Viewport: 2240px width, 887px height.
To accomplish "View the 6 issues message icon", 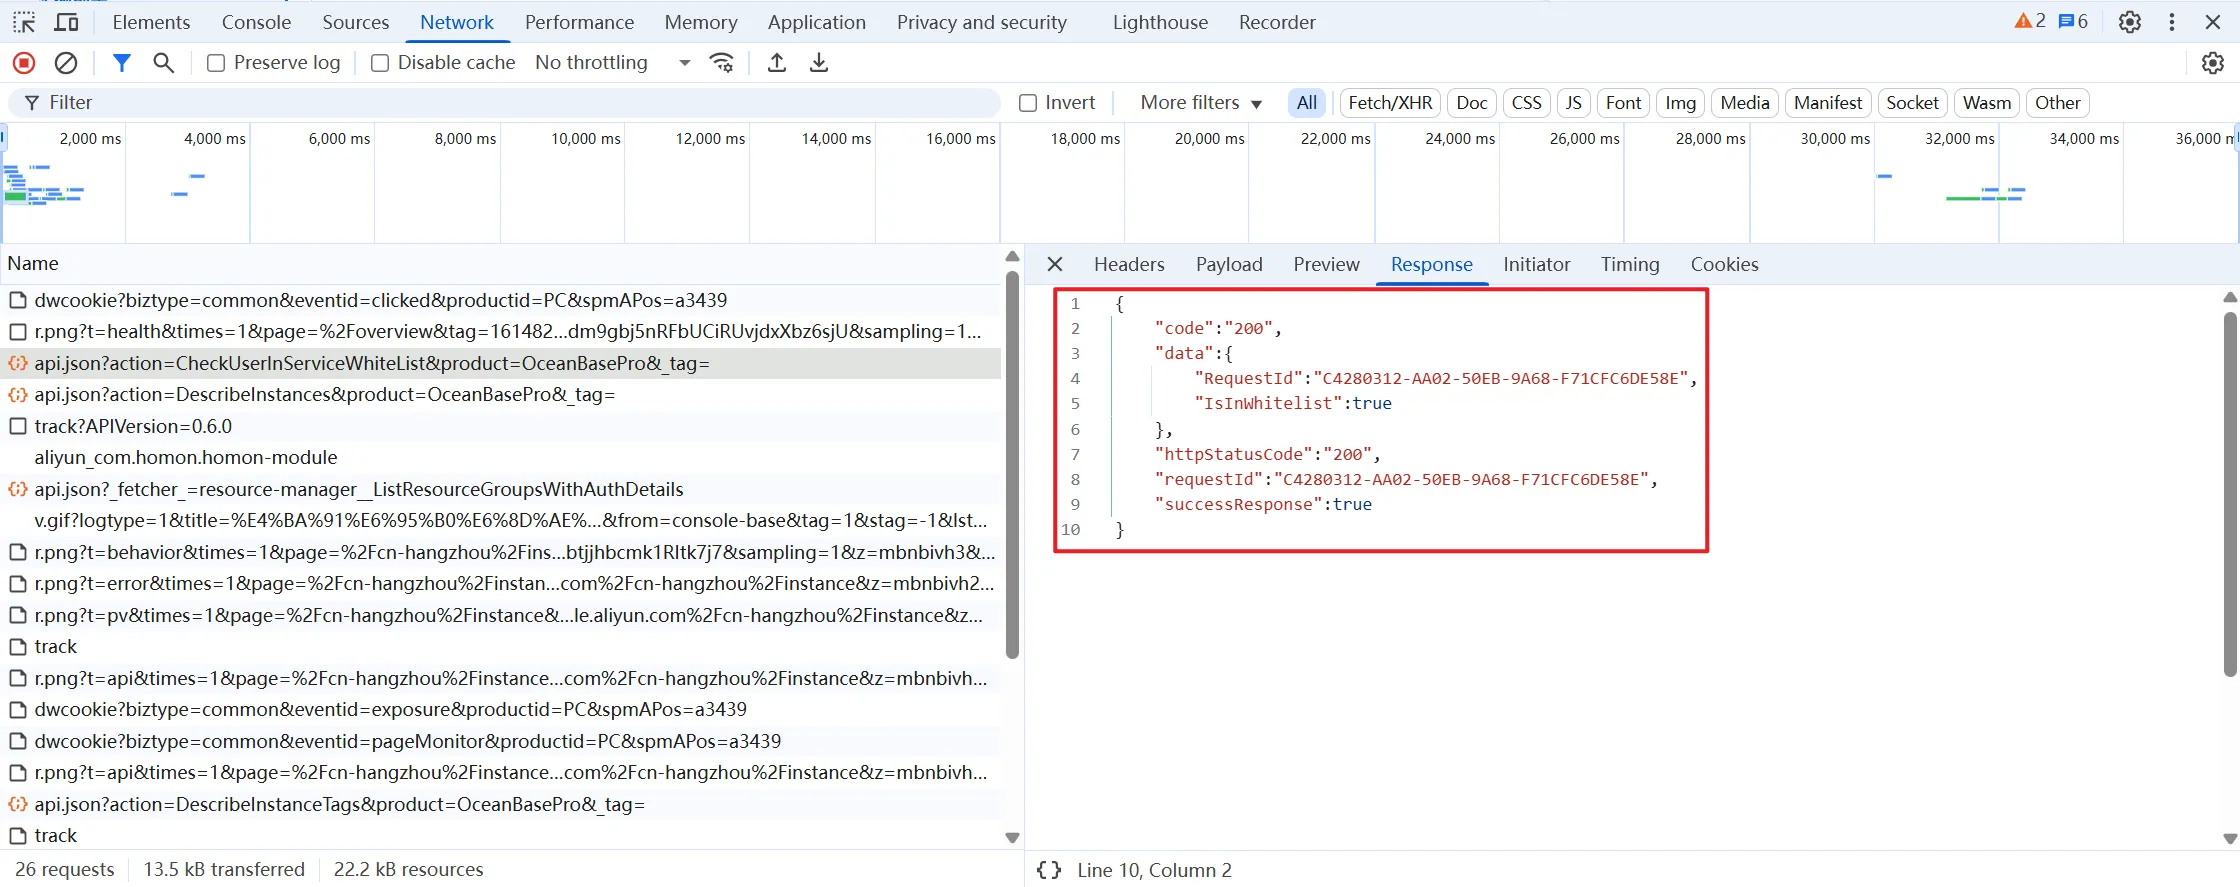I will (x=2073, y=21).
